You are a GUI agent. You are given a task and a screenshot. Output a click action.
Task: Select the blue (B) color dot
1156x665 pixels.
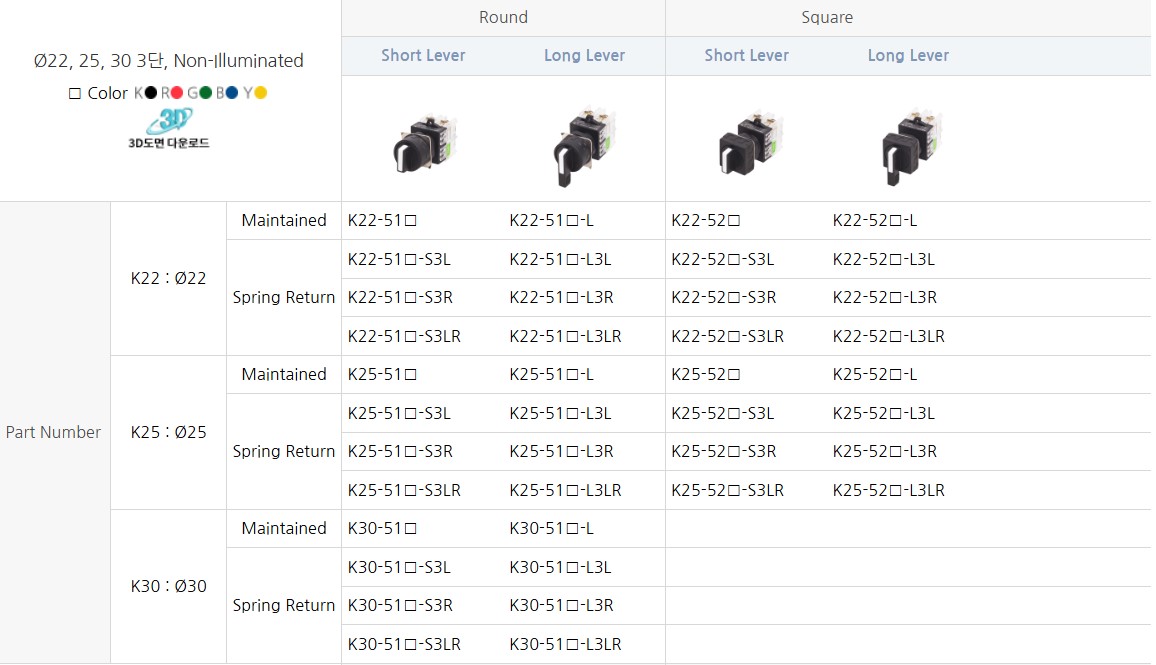coord(232,93)
